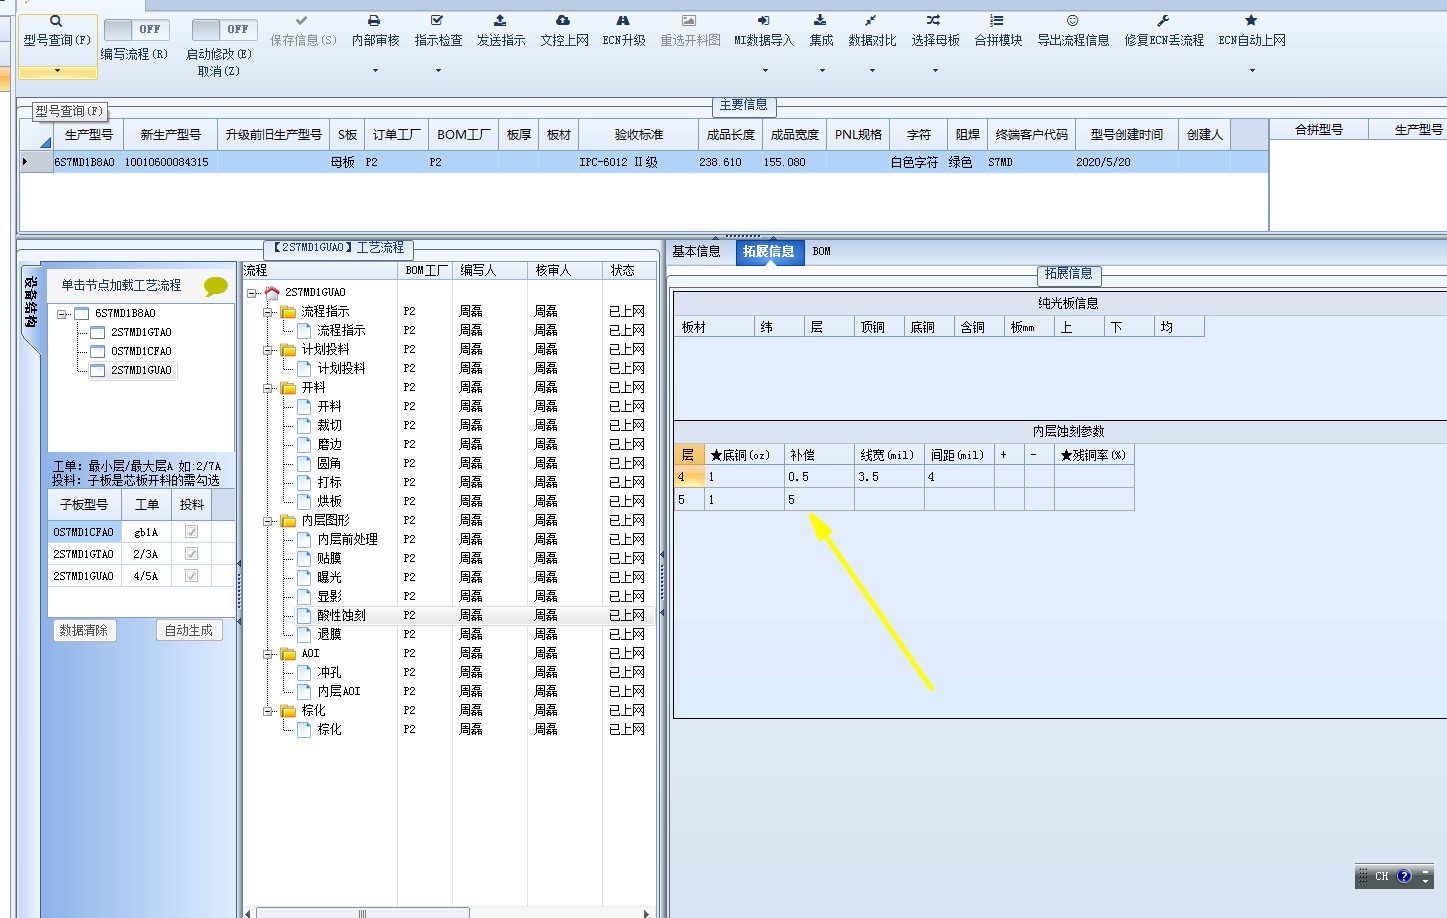Collapse the 6S7MD1B8A0 tree node
Image resolution: width=1447 pixels, height=918 pixels.
coord(62,313)
